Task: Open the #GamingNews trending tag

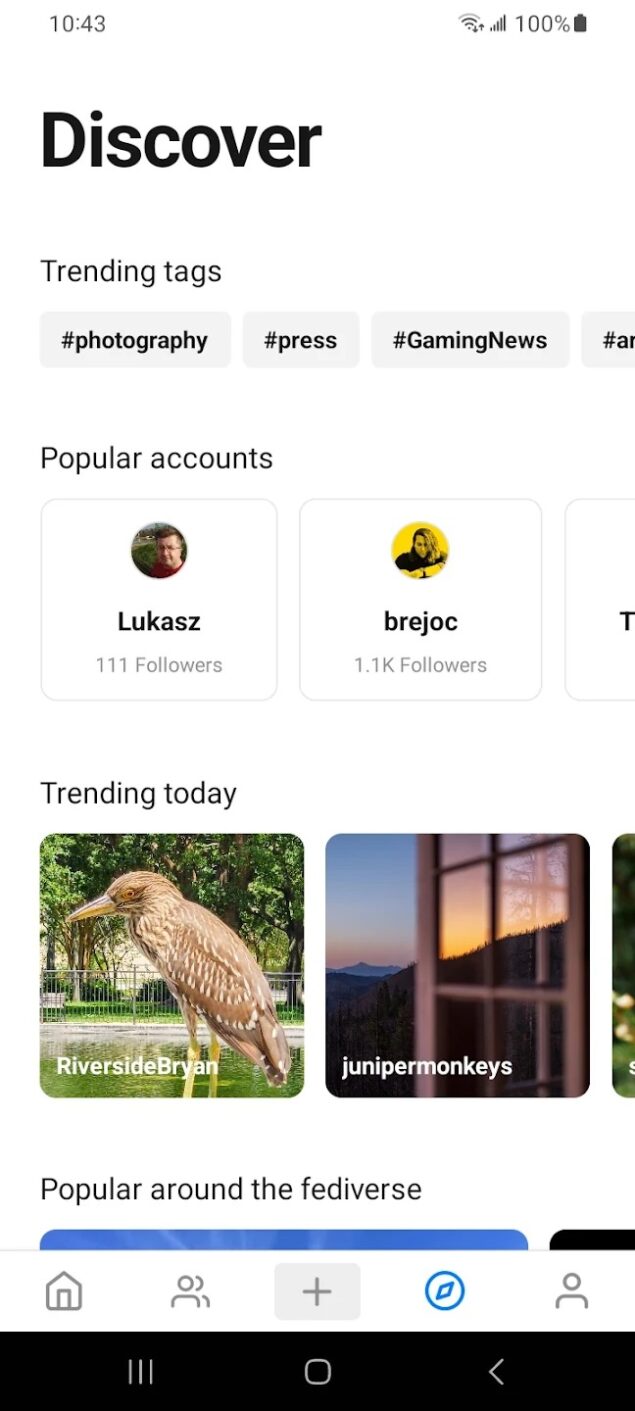Action: point(470,340)
